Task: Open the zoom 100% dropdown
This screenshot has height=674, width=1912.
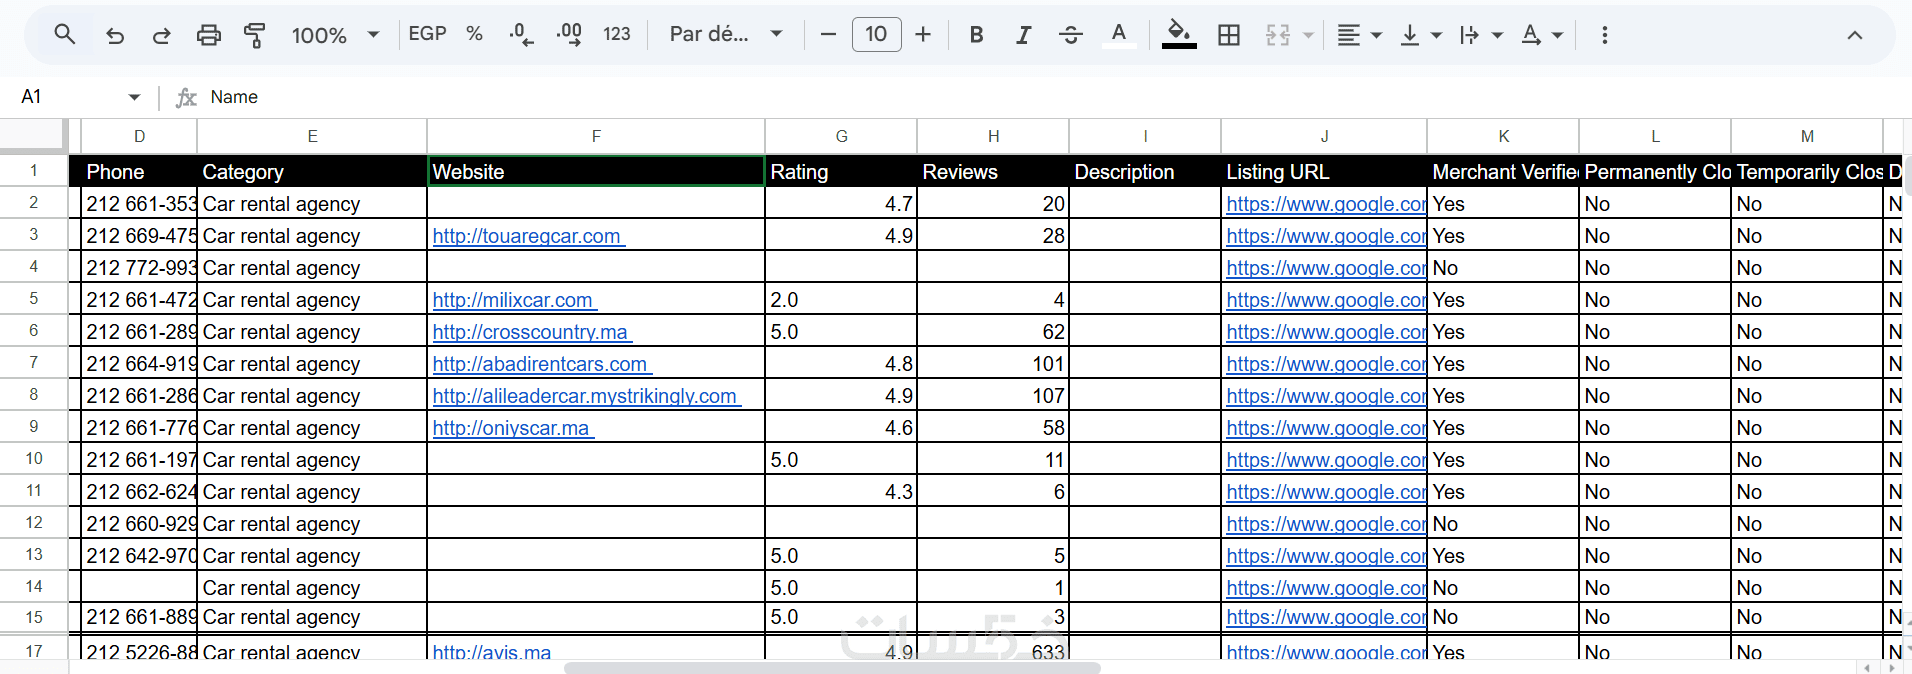Action: point(335,35)
